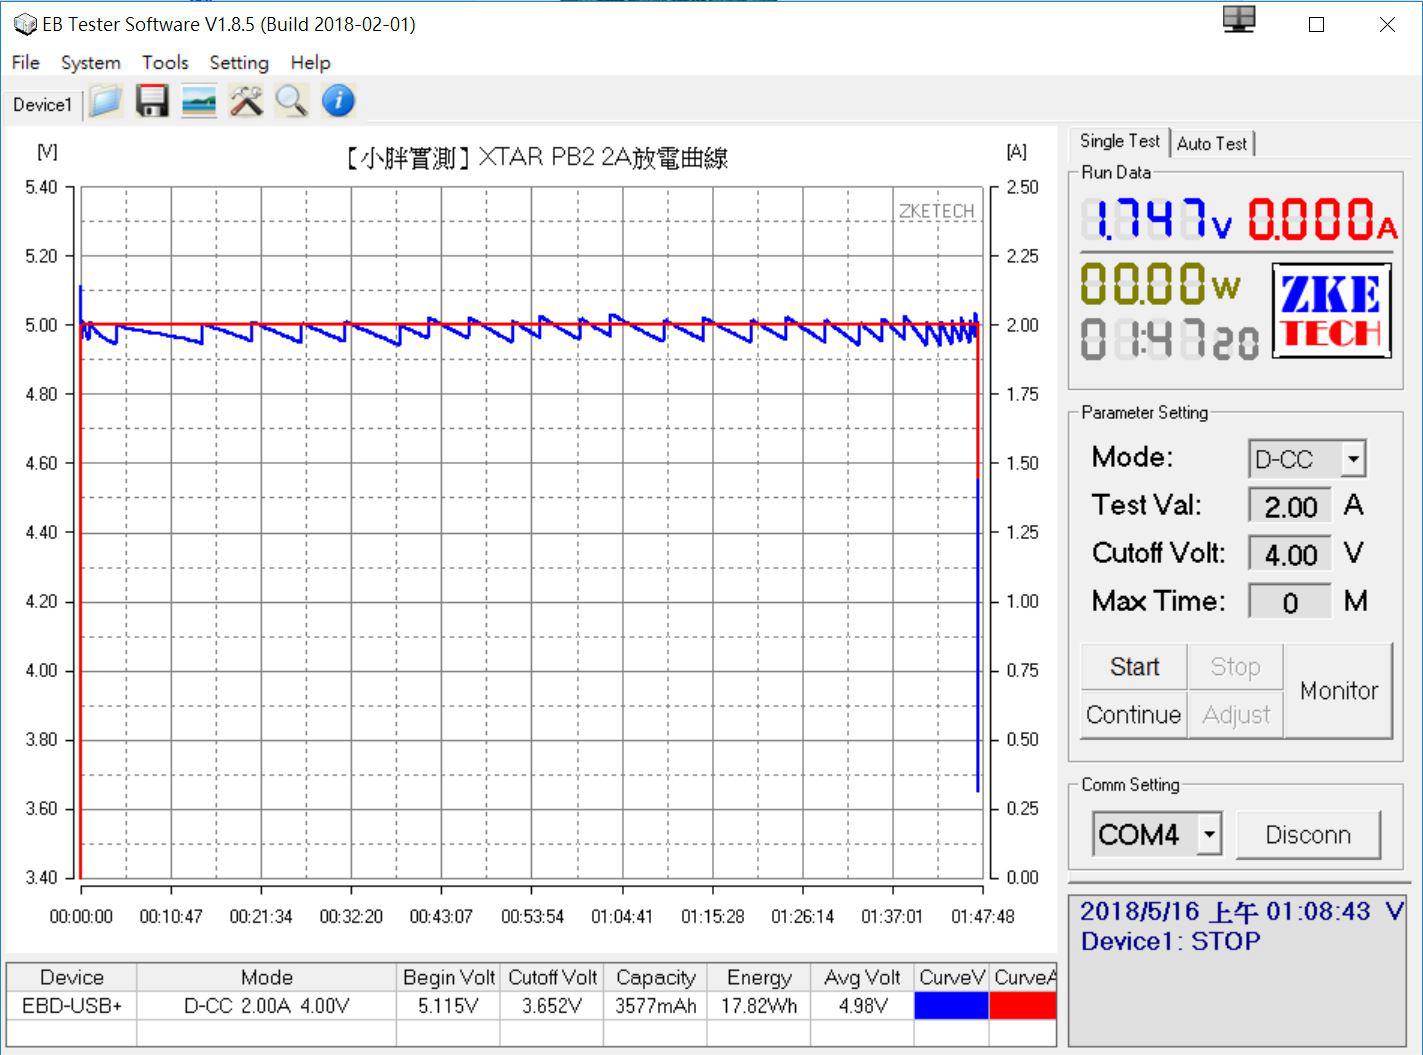Click the ZKE TECH logo

pos(1332,310)
